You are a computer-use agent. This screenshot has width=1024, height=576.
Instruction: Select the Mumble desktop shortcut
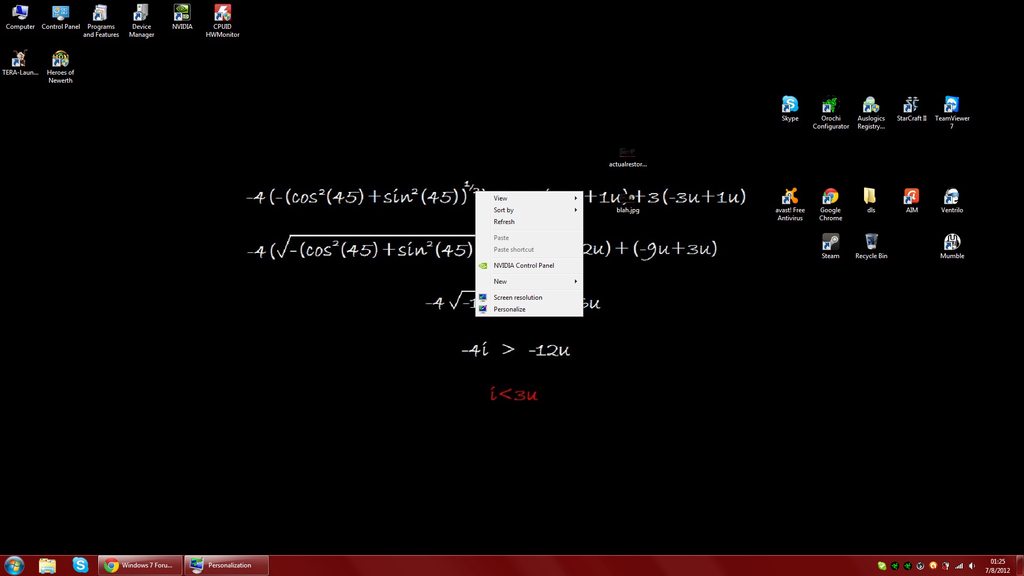[952, 246]
